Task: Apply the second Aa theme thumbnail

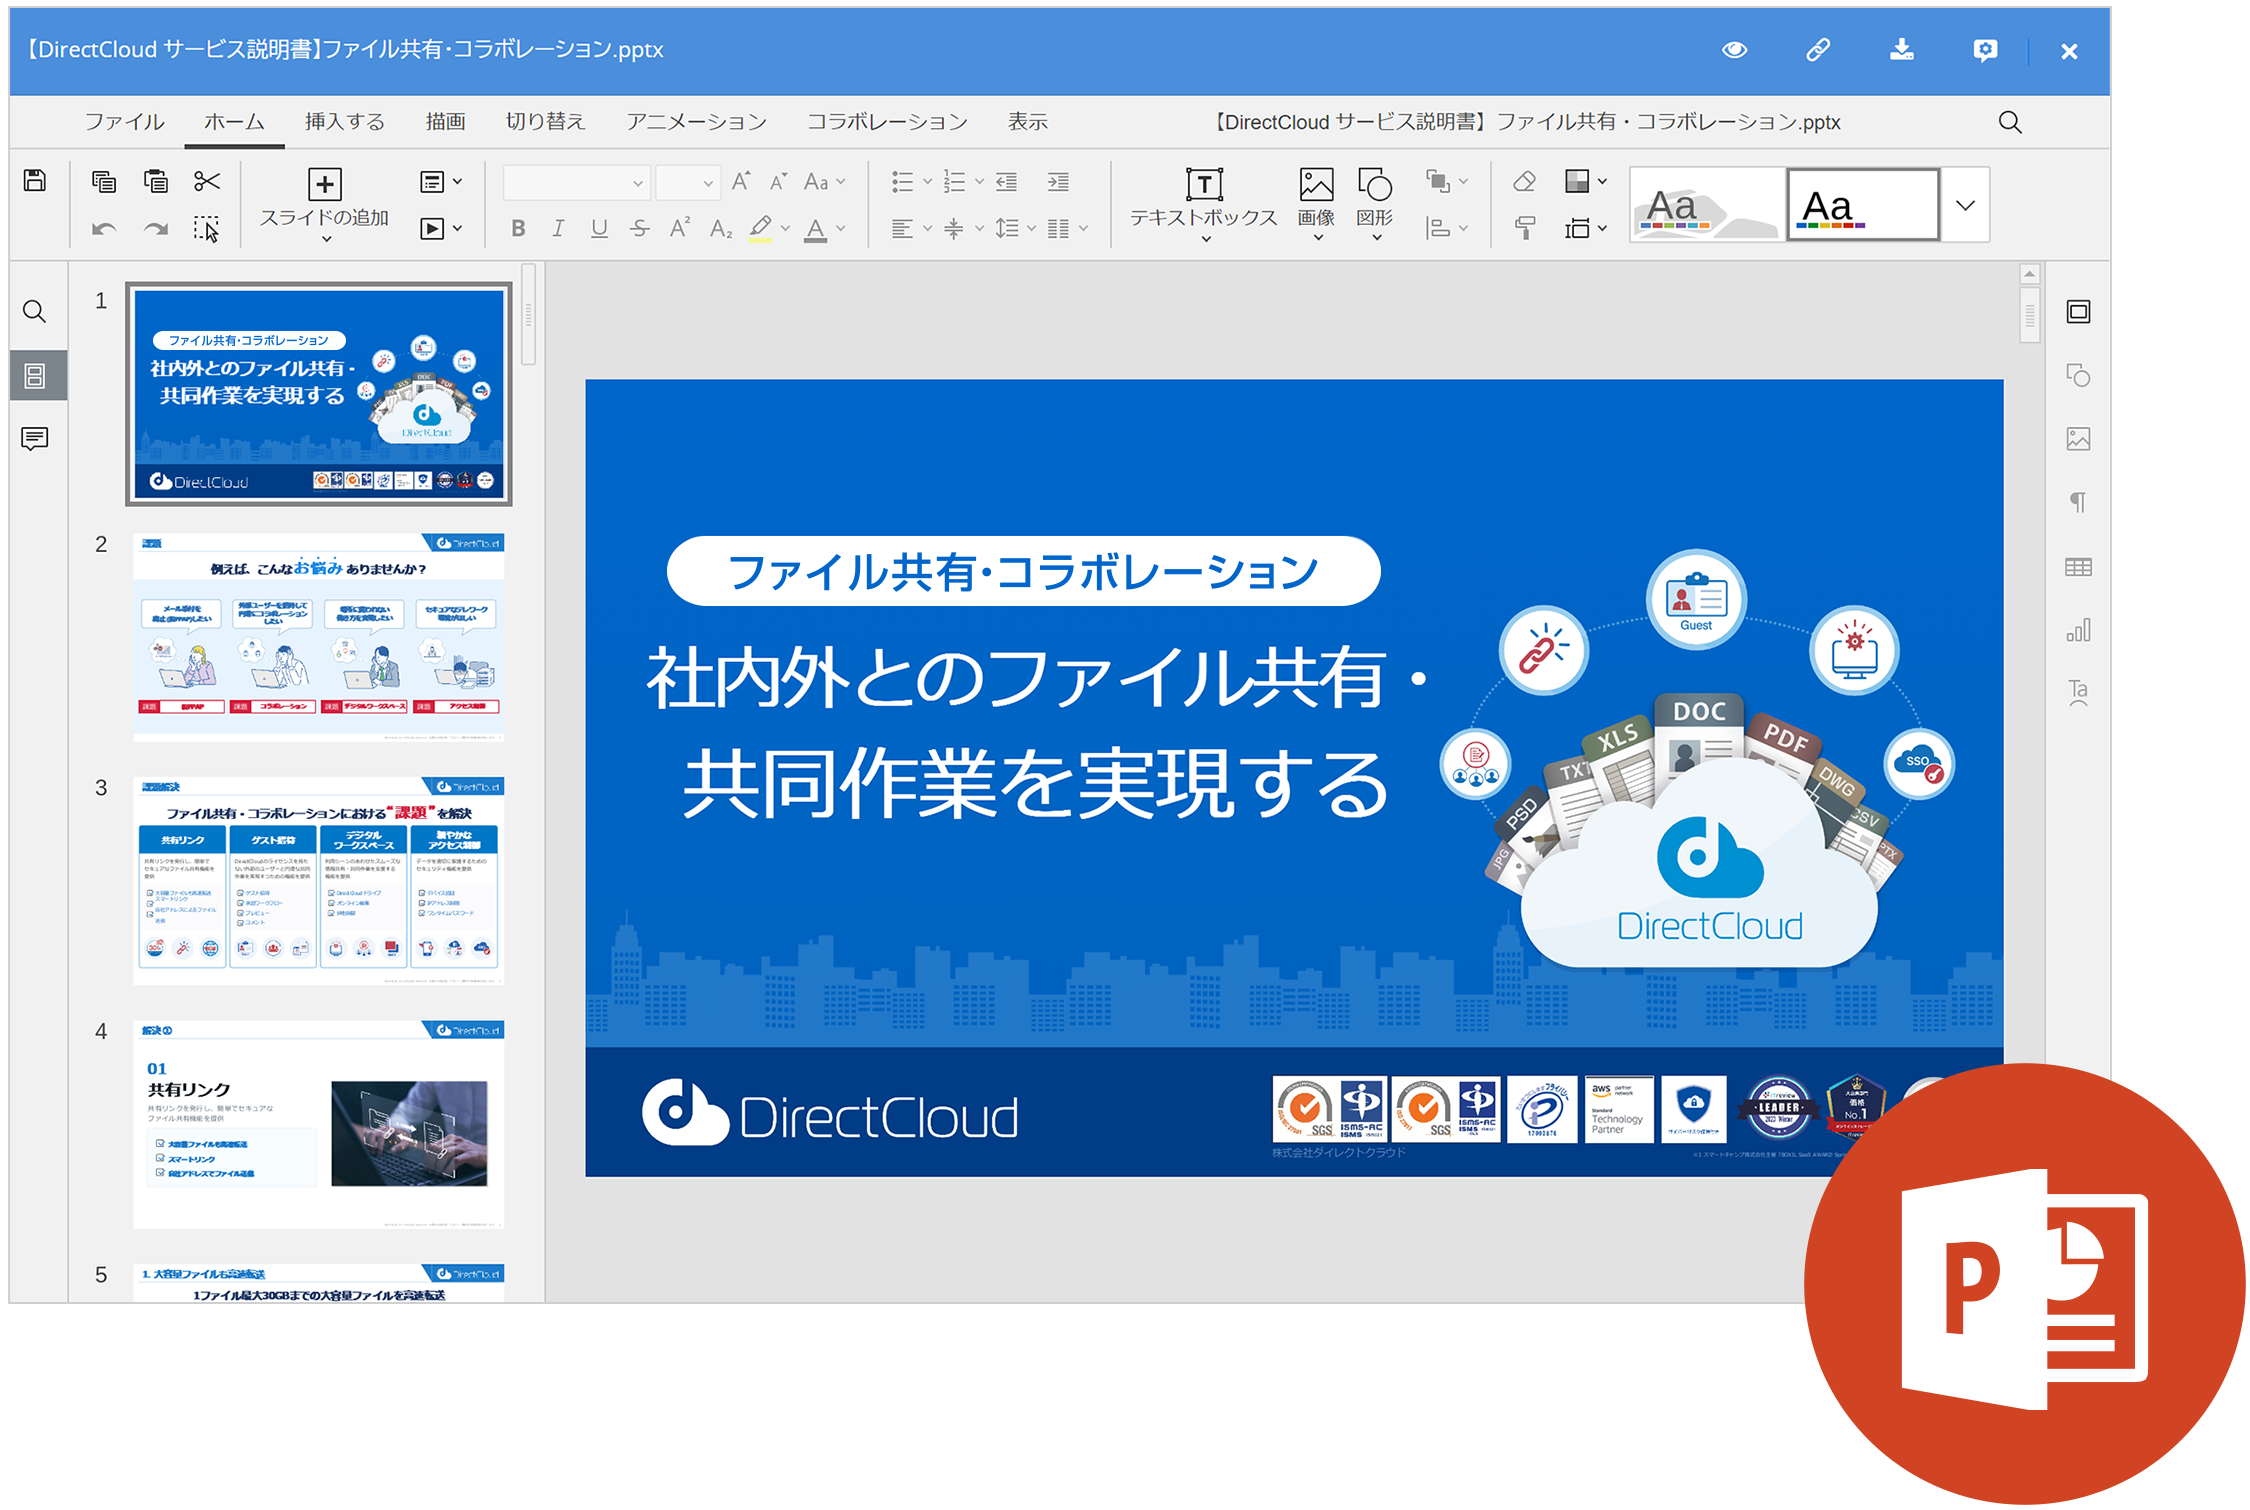Action: [1863, 204]
